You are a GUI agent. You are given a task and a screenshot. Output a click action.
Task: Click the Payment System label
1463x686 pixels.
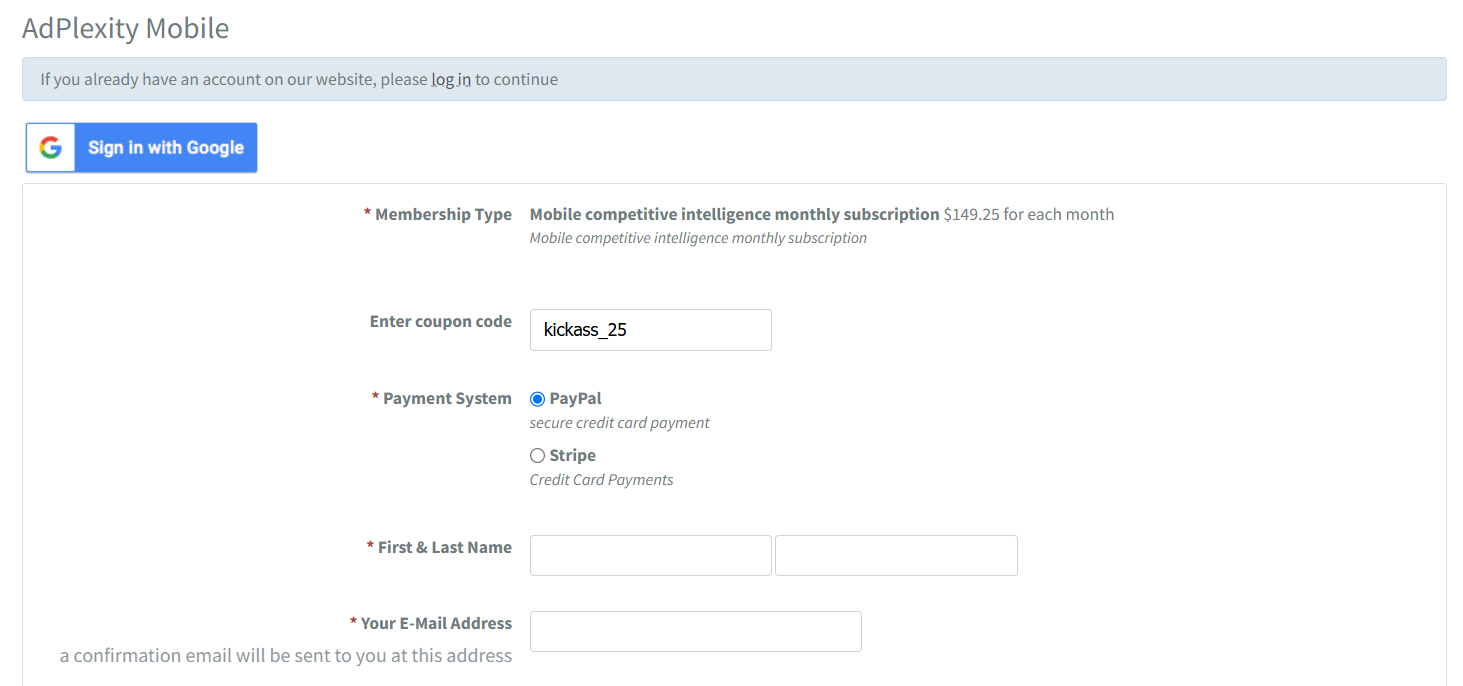(442, 399)
